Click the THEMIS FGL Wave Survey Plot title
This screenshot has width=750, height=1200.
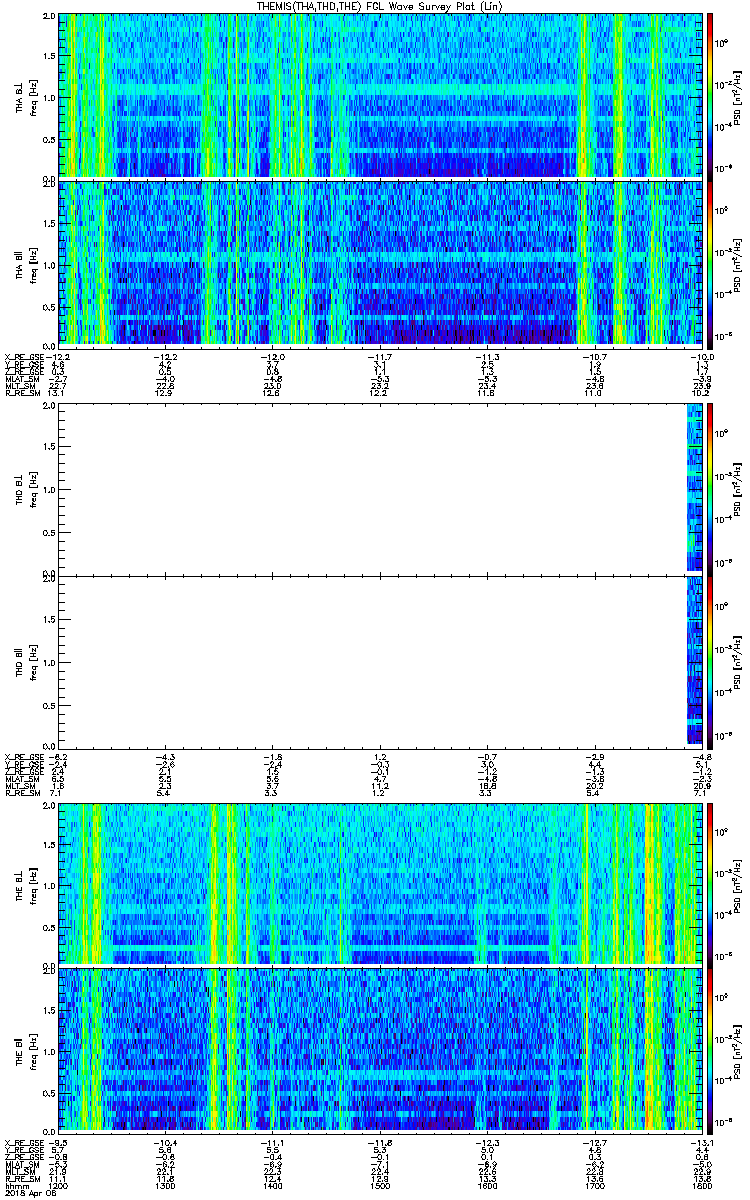(381, 7)
